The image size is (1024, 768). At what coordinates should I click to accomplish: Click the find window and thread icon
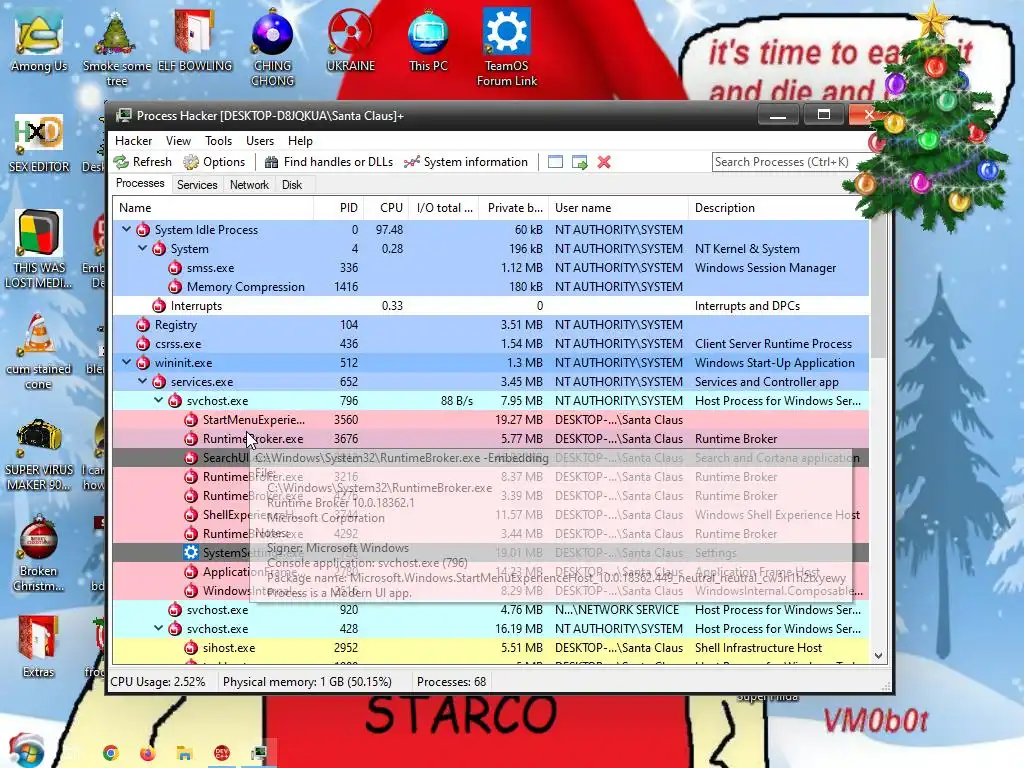[579, 162]
